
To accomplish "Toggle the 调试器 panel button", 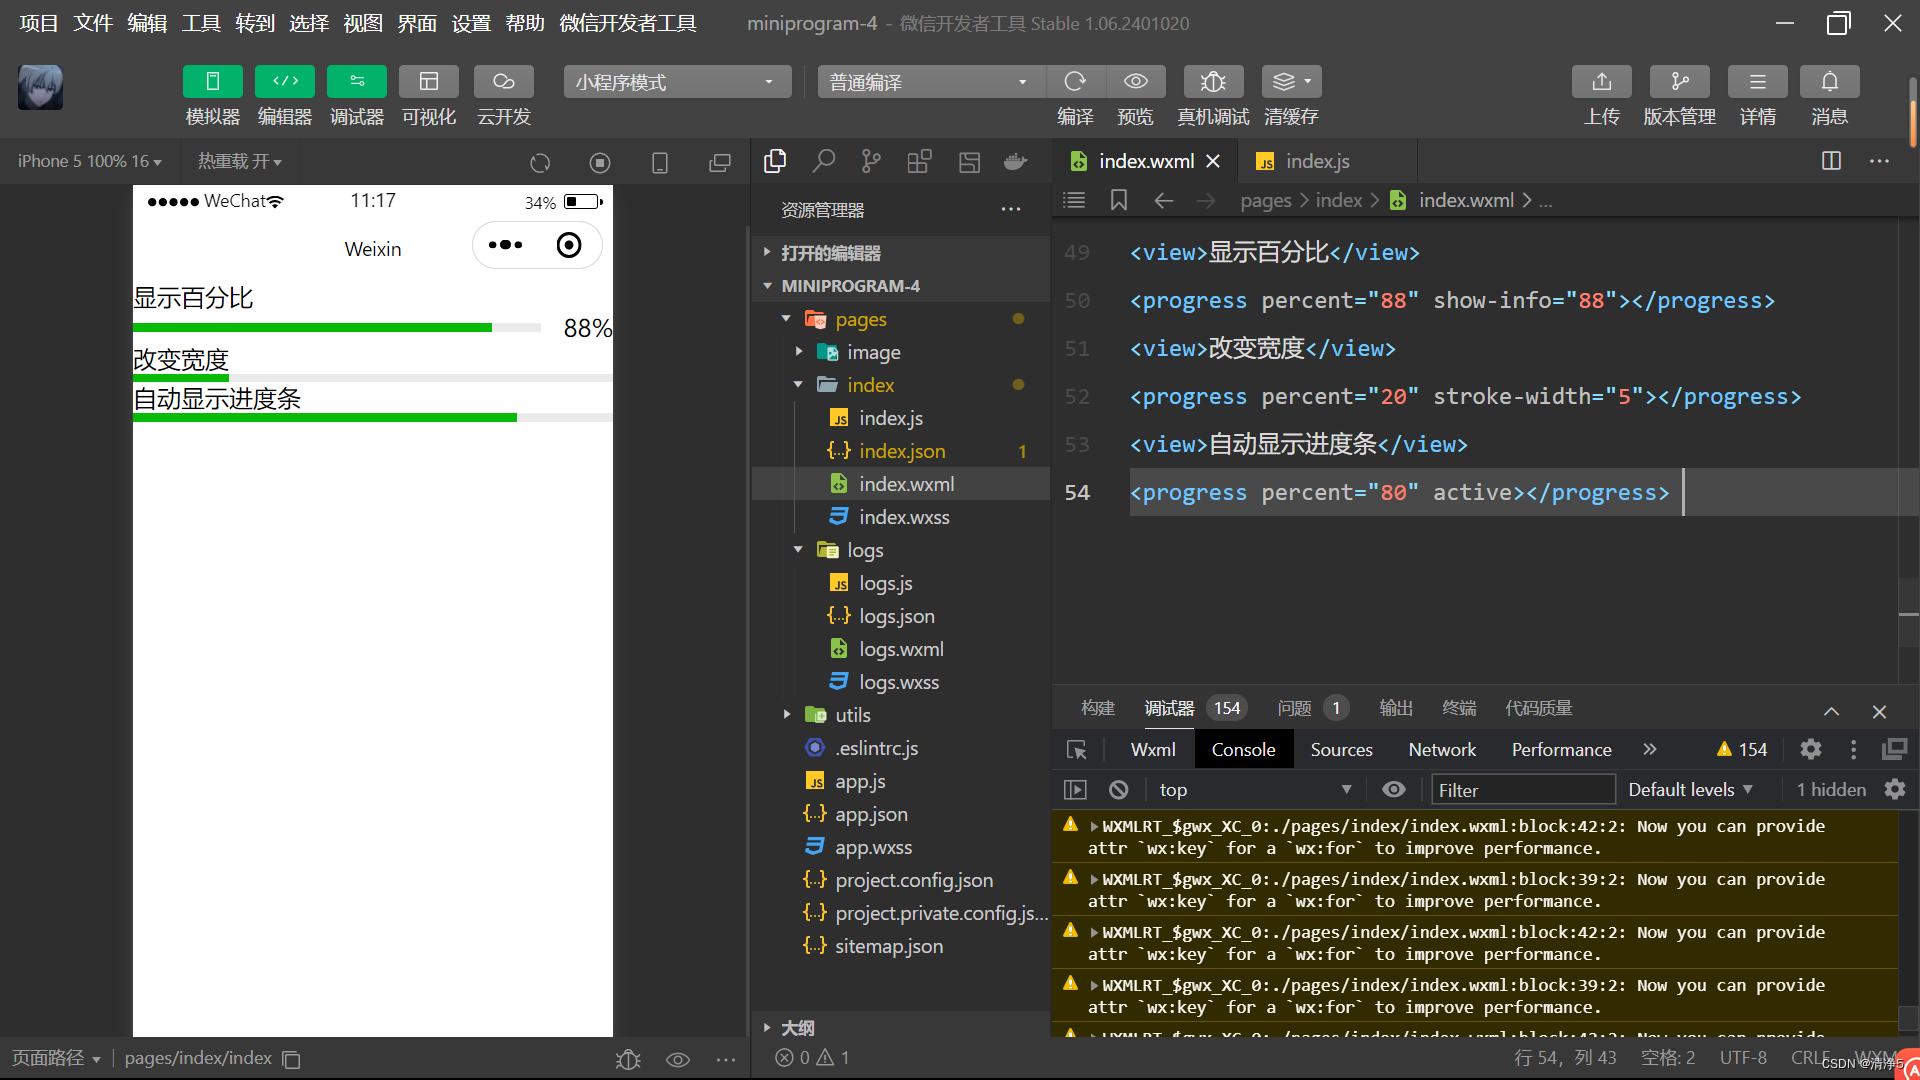I will [x=357, y=82].
